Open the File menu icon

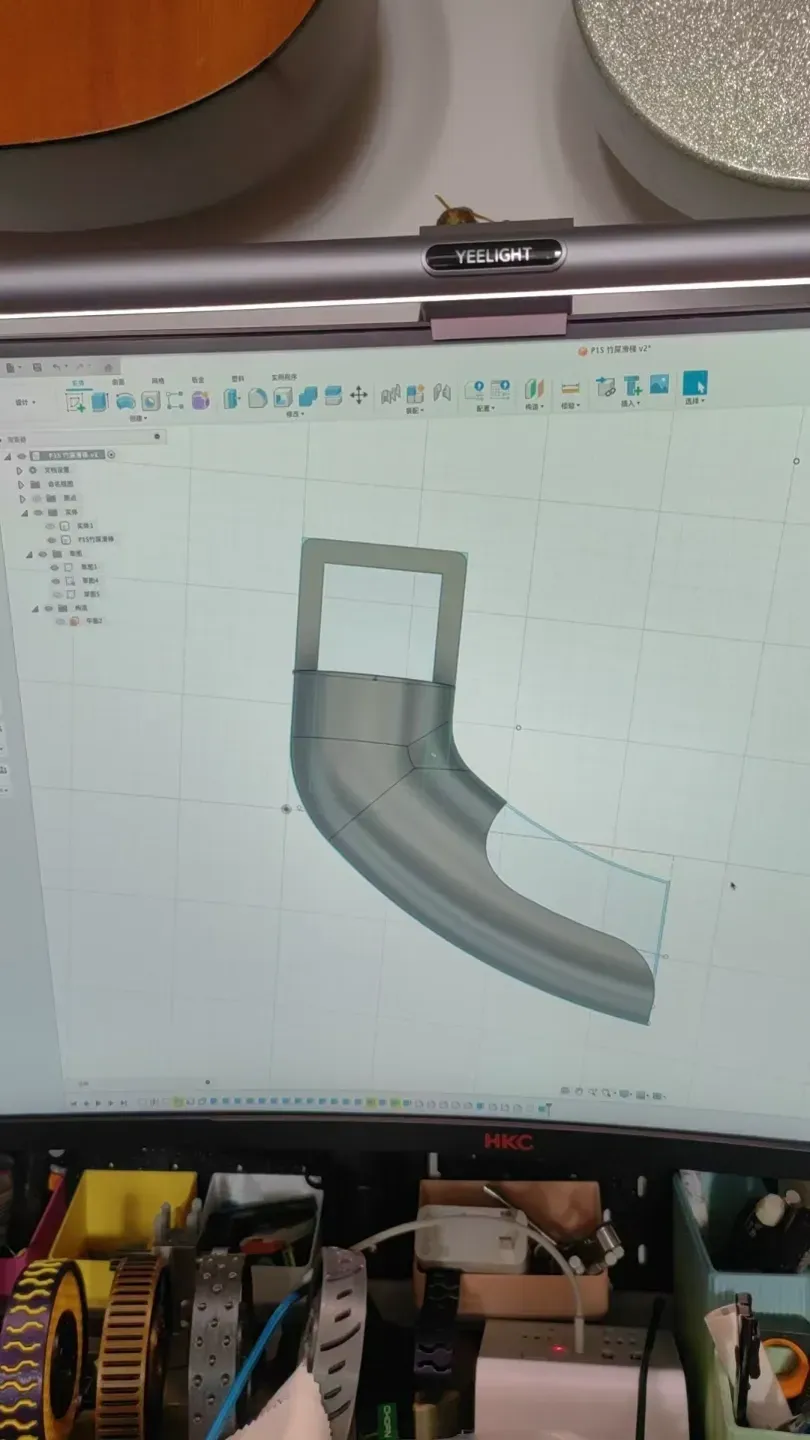coord(11,368)
